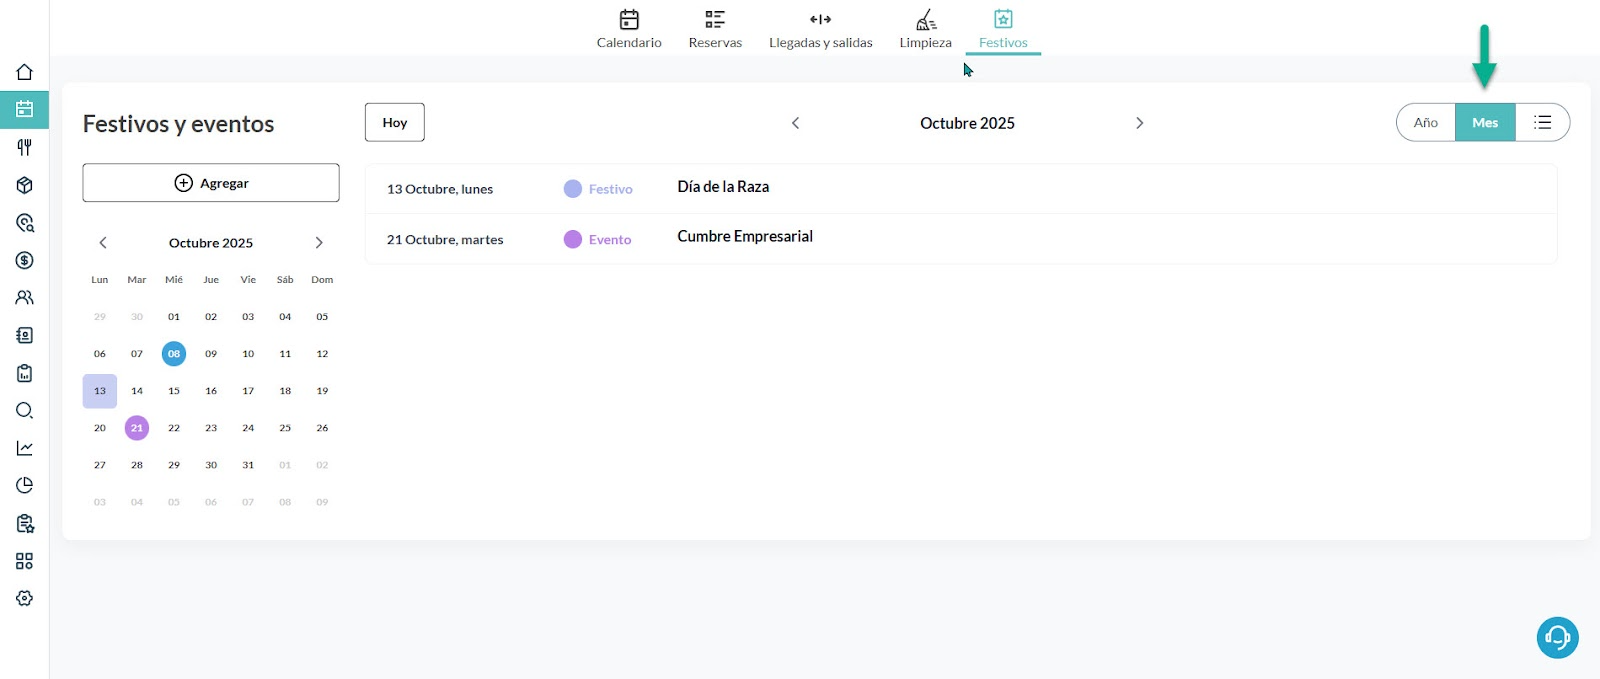Click the restaurant fork and knife sidebar icon

coord(24,147)
